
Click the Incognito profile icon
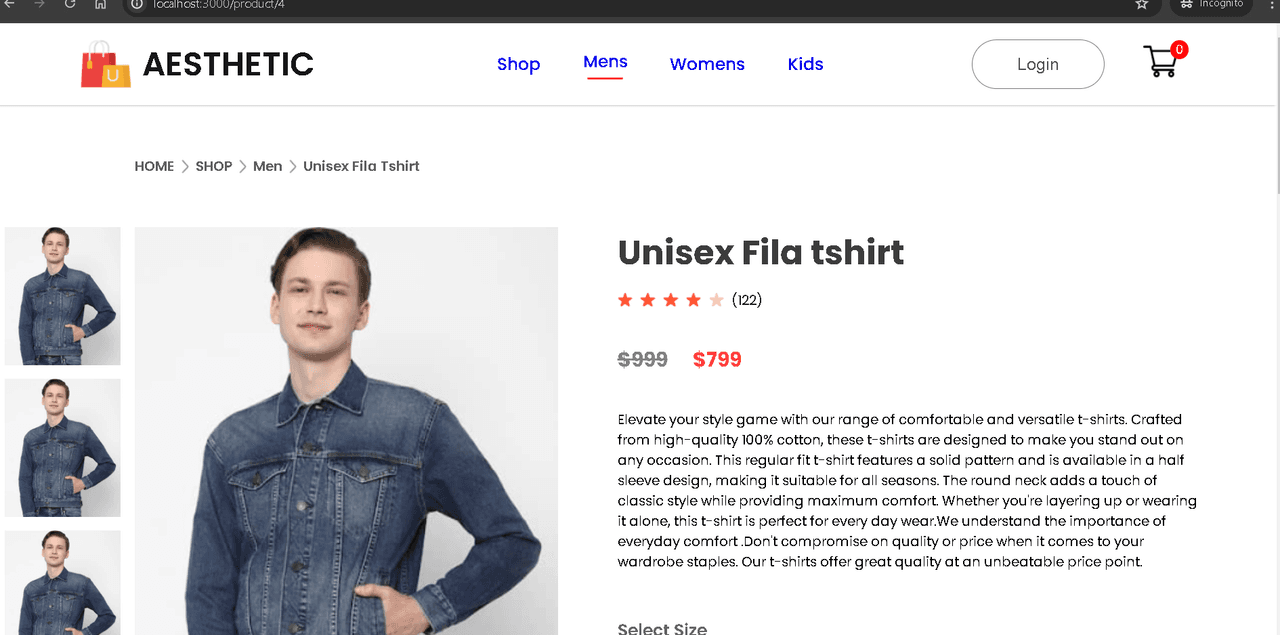1209,4
